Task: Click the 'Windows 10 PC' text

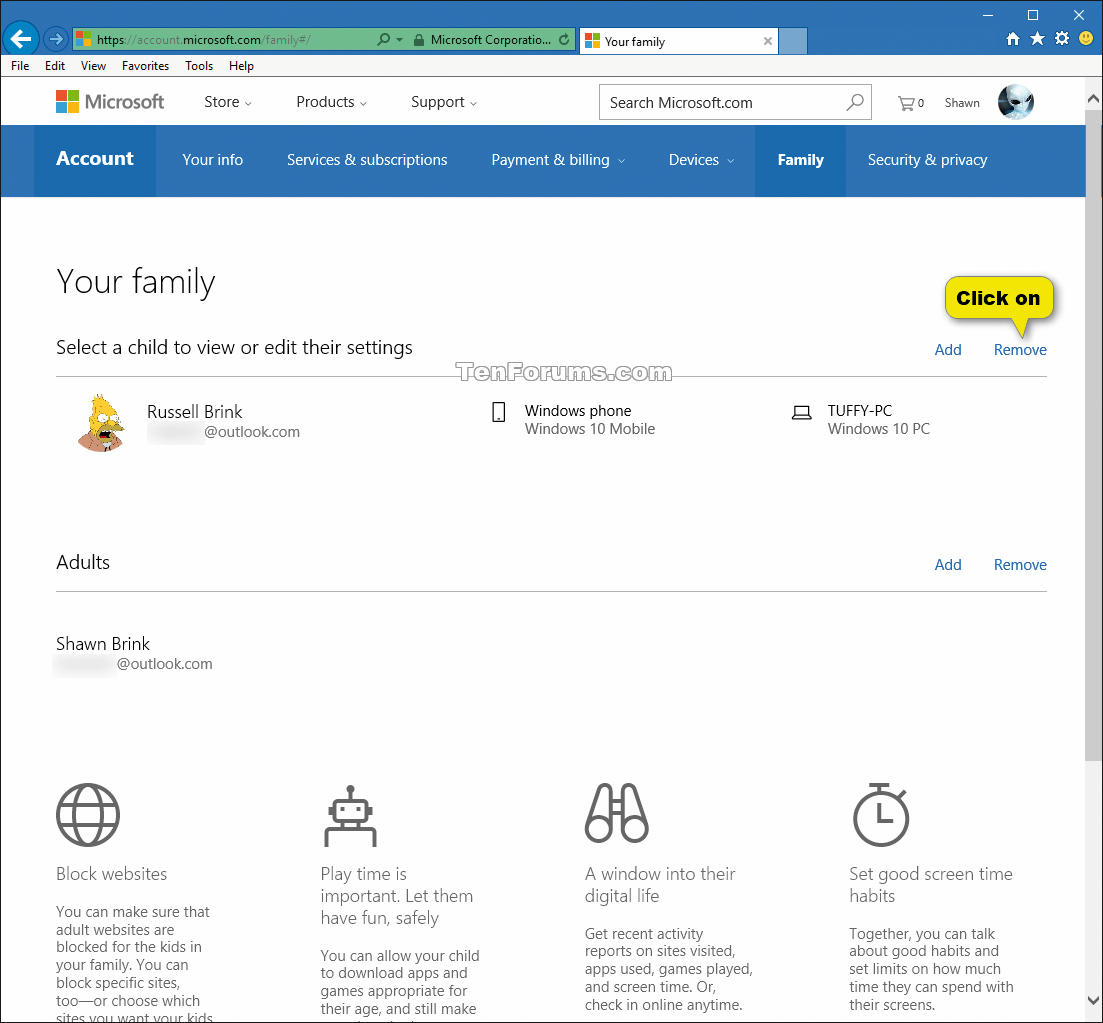Action: (879, 428)
